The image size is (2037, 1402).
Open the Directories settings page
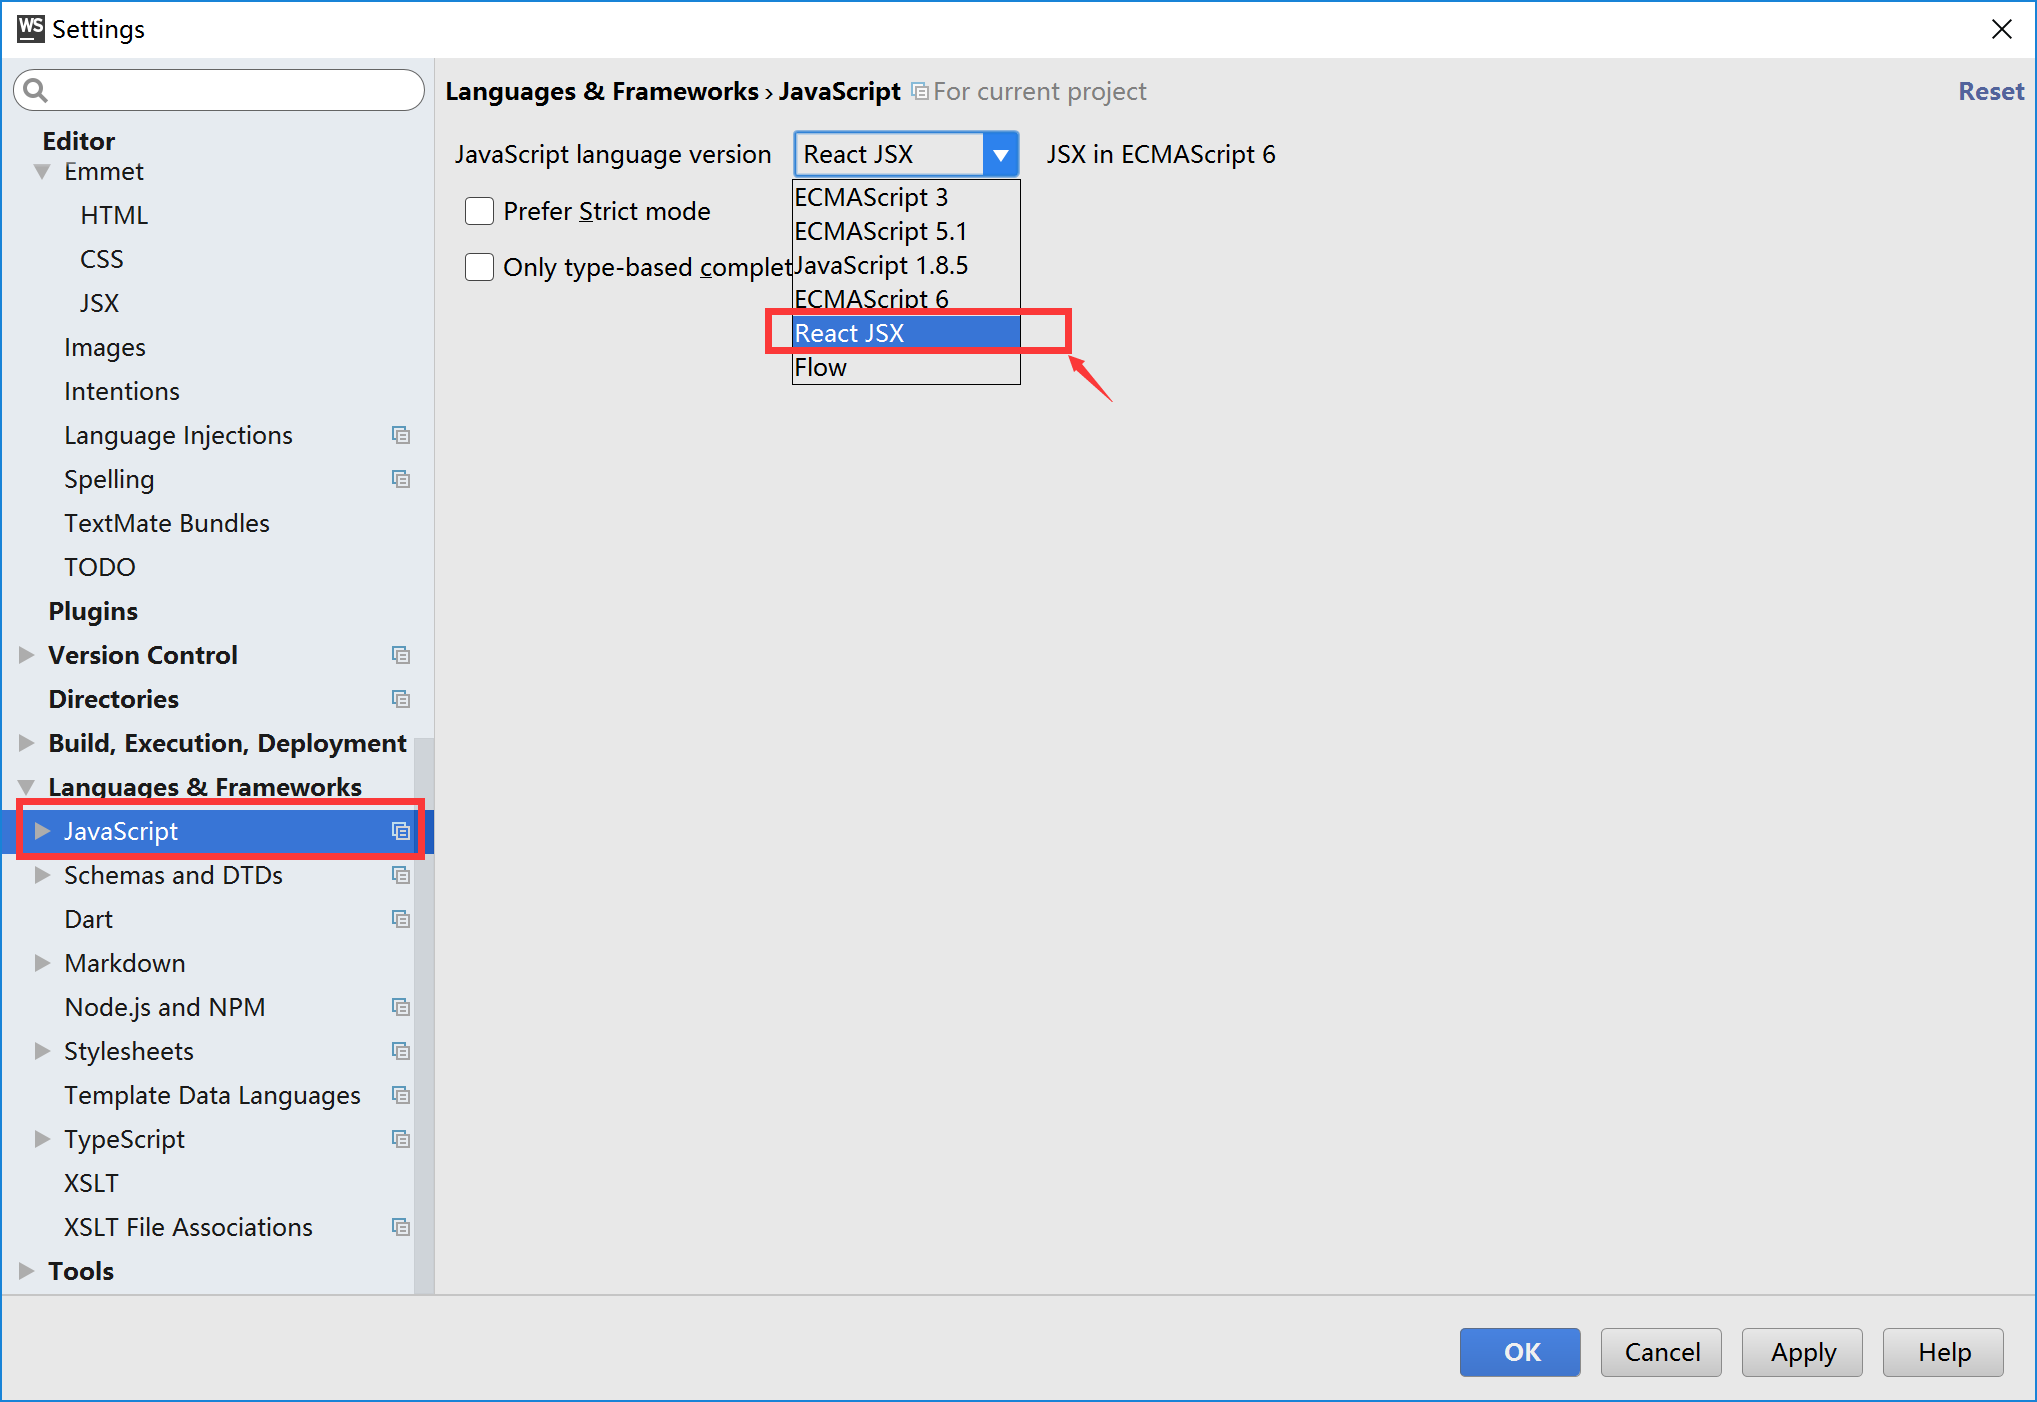click(113, 699)
